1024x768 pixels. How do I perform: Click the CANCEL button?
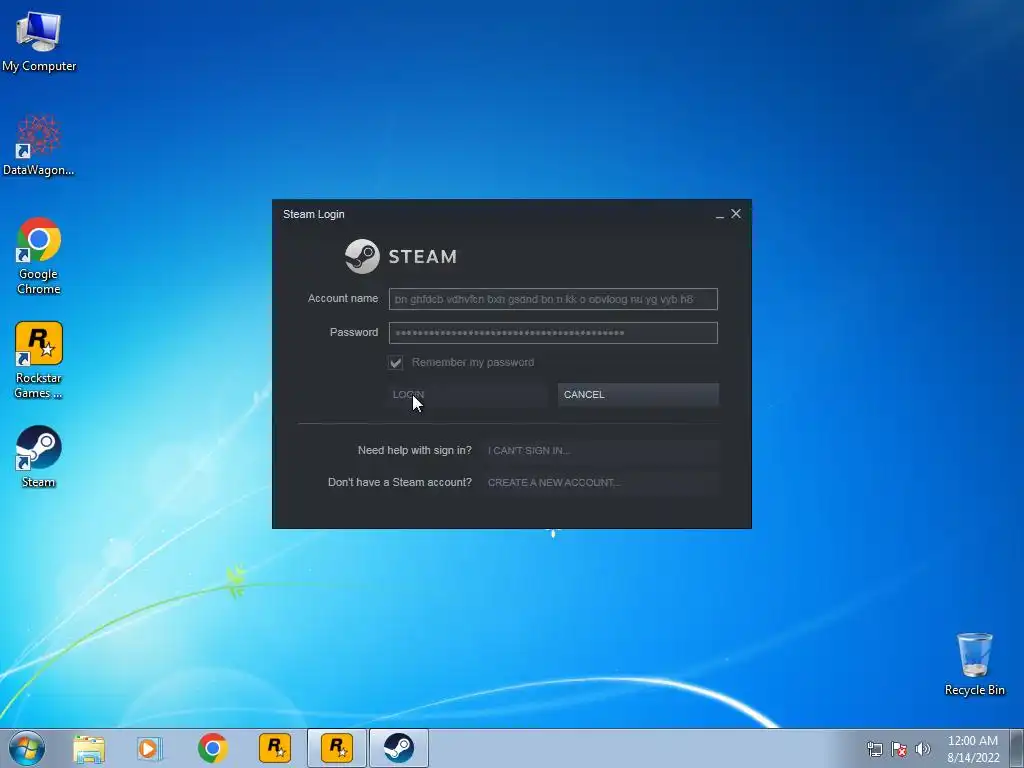[638, 394]
